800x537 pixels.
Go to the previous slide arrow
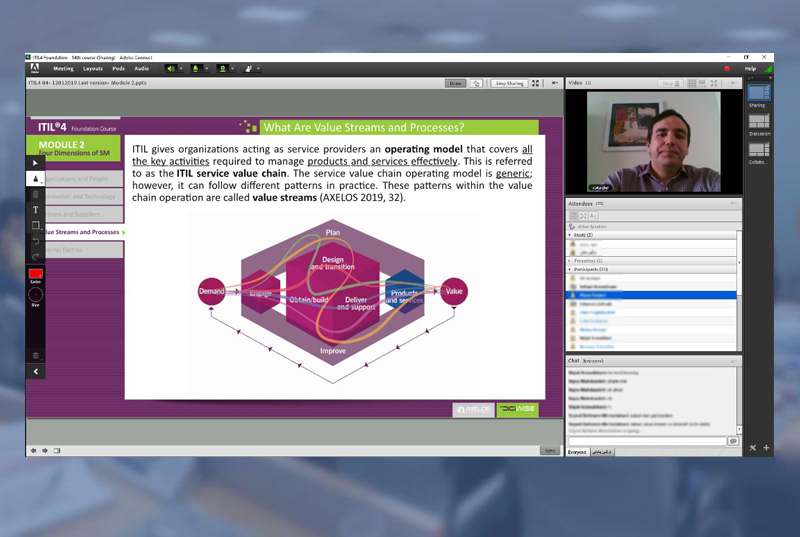tap(34, 451)
